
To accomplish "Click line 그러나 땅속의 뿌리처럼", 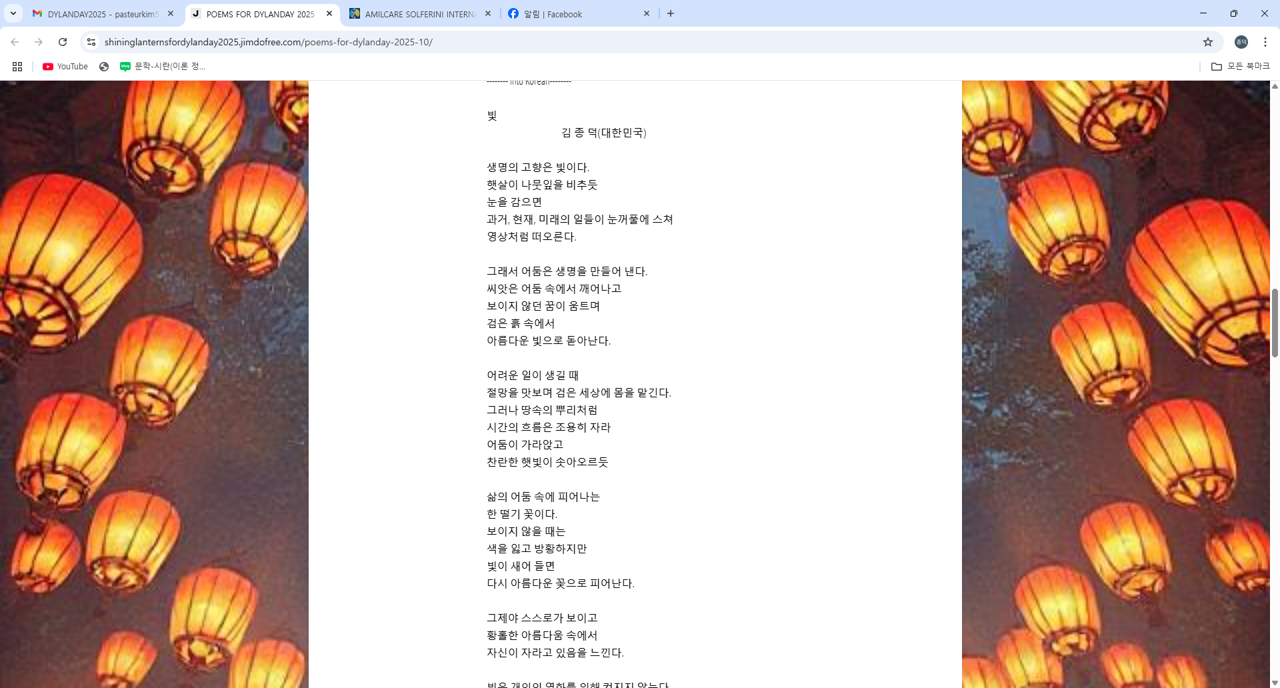I will point(542,410).
